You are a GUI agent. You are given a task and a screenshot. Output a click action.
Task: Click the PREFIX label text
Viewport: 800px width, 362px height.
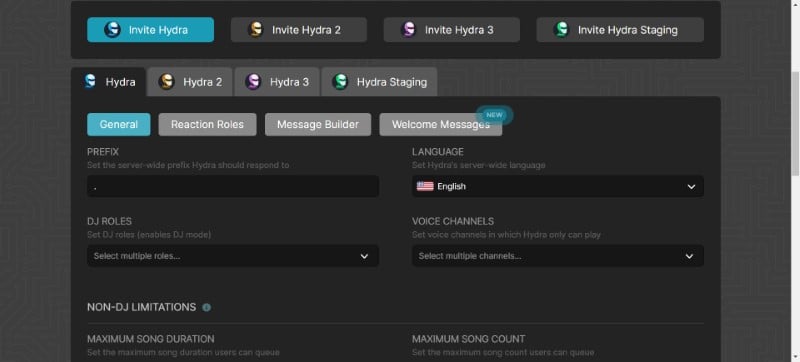pos(103,152)
